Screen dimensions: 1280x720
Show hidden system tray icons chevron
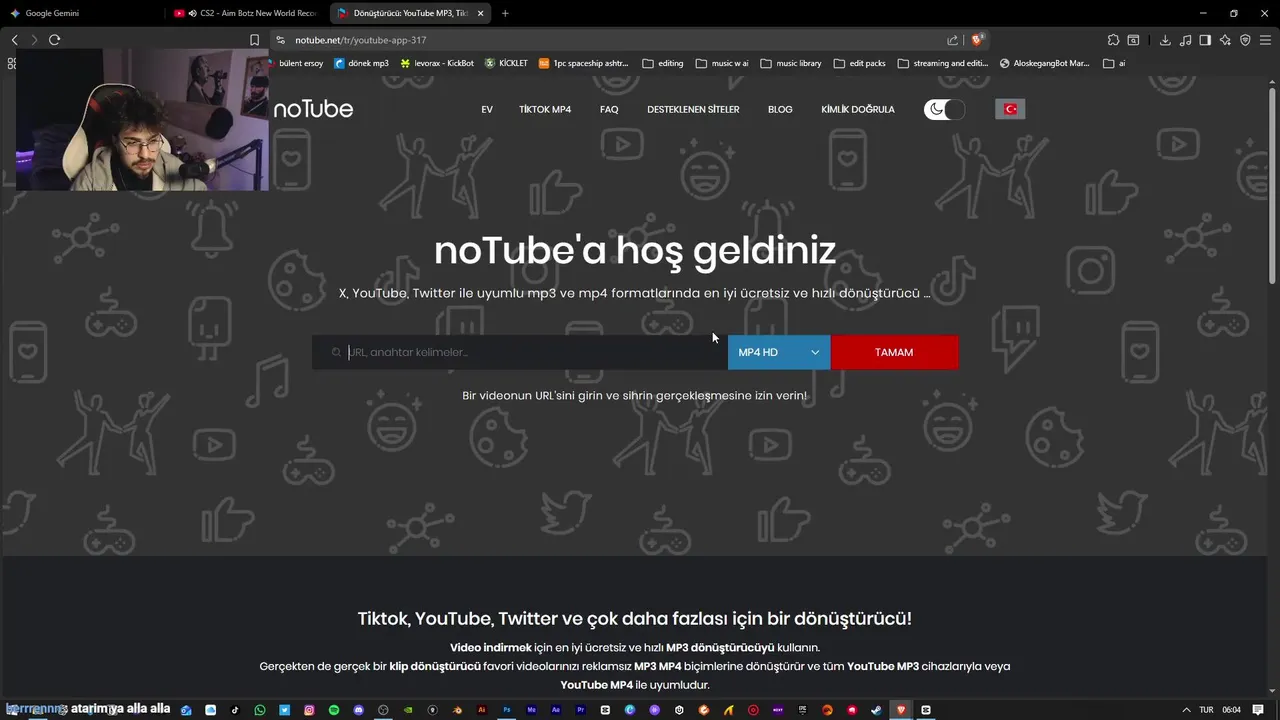click(x=1186, y=710)
